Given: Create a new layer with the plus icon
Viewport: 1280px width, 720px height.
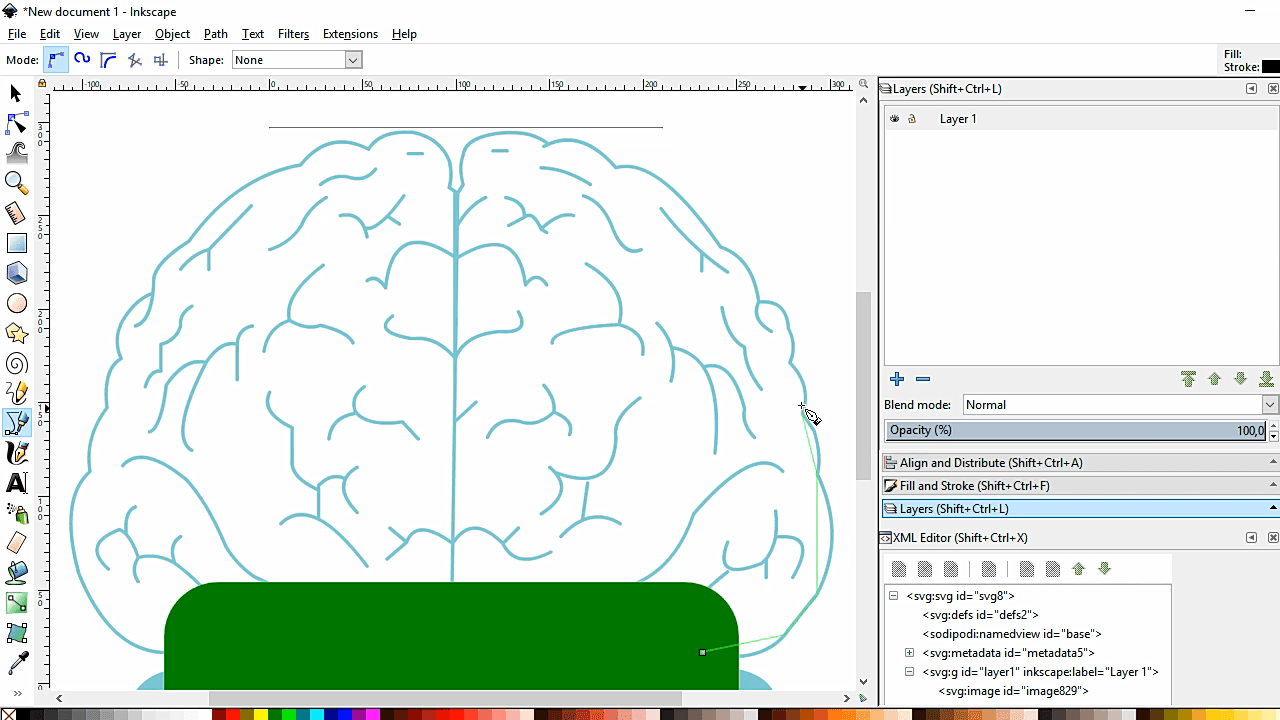Looking at the screenshot, I should pyautogui.click(x=897, y=379).
